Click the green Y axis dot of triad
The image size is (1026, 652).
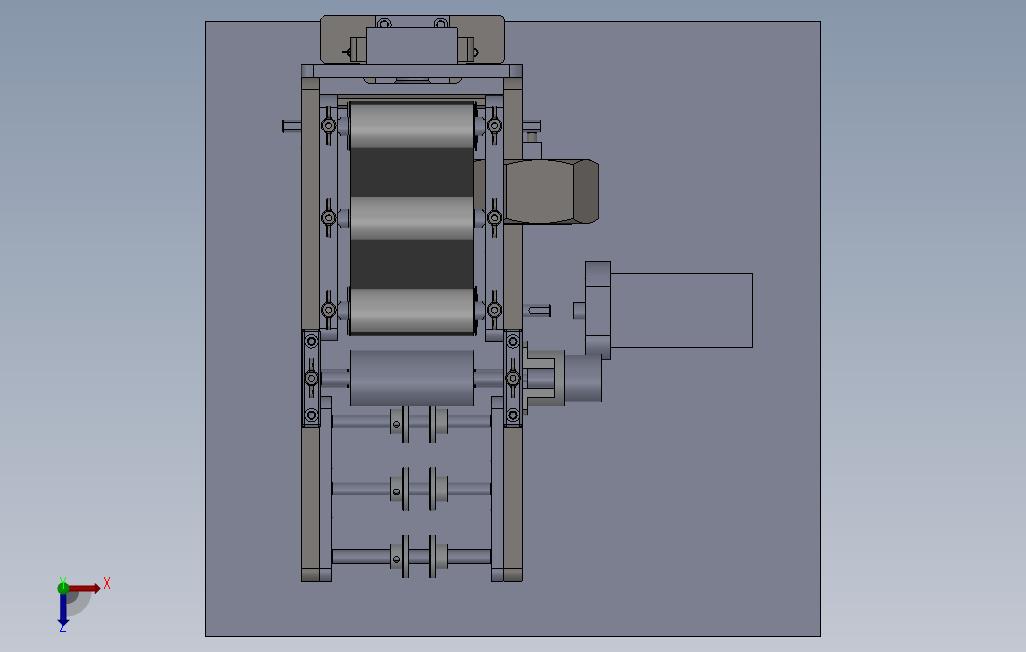point(63,588)
